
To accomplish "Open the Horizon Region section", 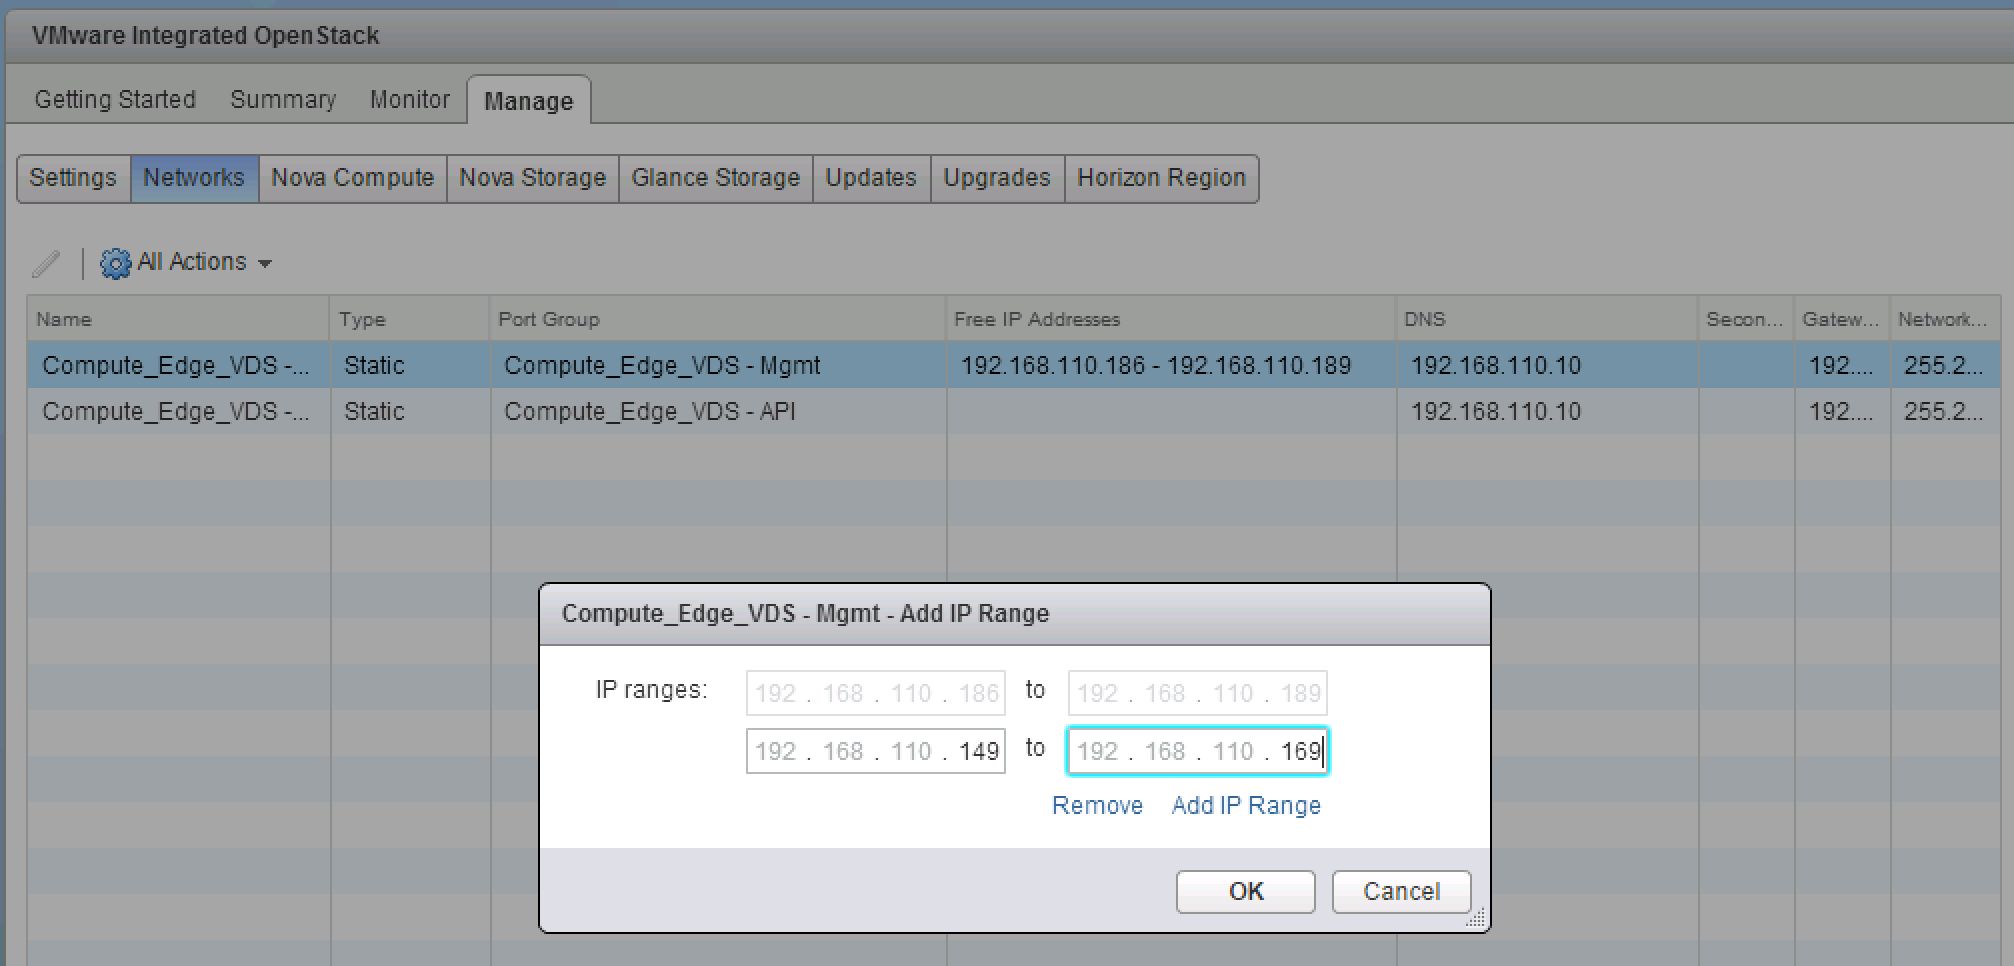I will (x=1161, y=178).
